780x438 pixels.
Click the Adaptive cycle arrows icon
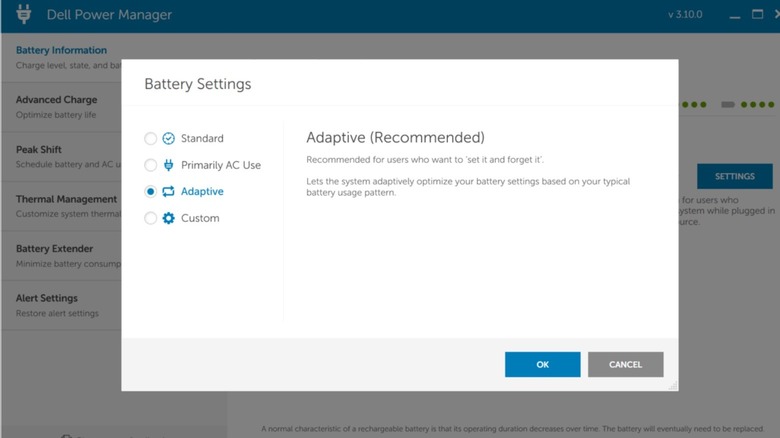pyautogui.click(x=169, y=192)
